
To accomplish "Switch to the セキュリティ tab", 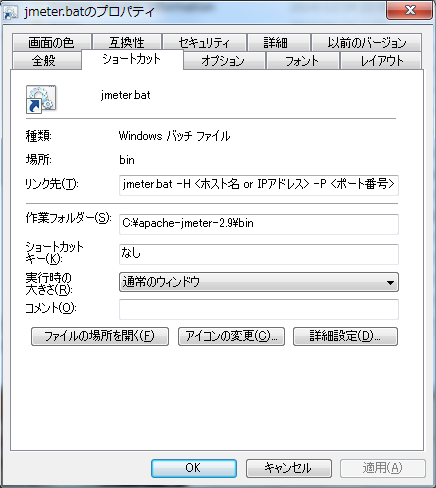I will pyautogui.click(x=204, y=42).
